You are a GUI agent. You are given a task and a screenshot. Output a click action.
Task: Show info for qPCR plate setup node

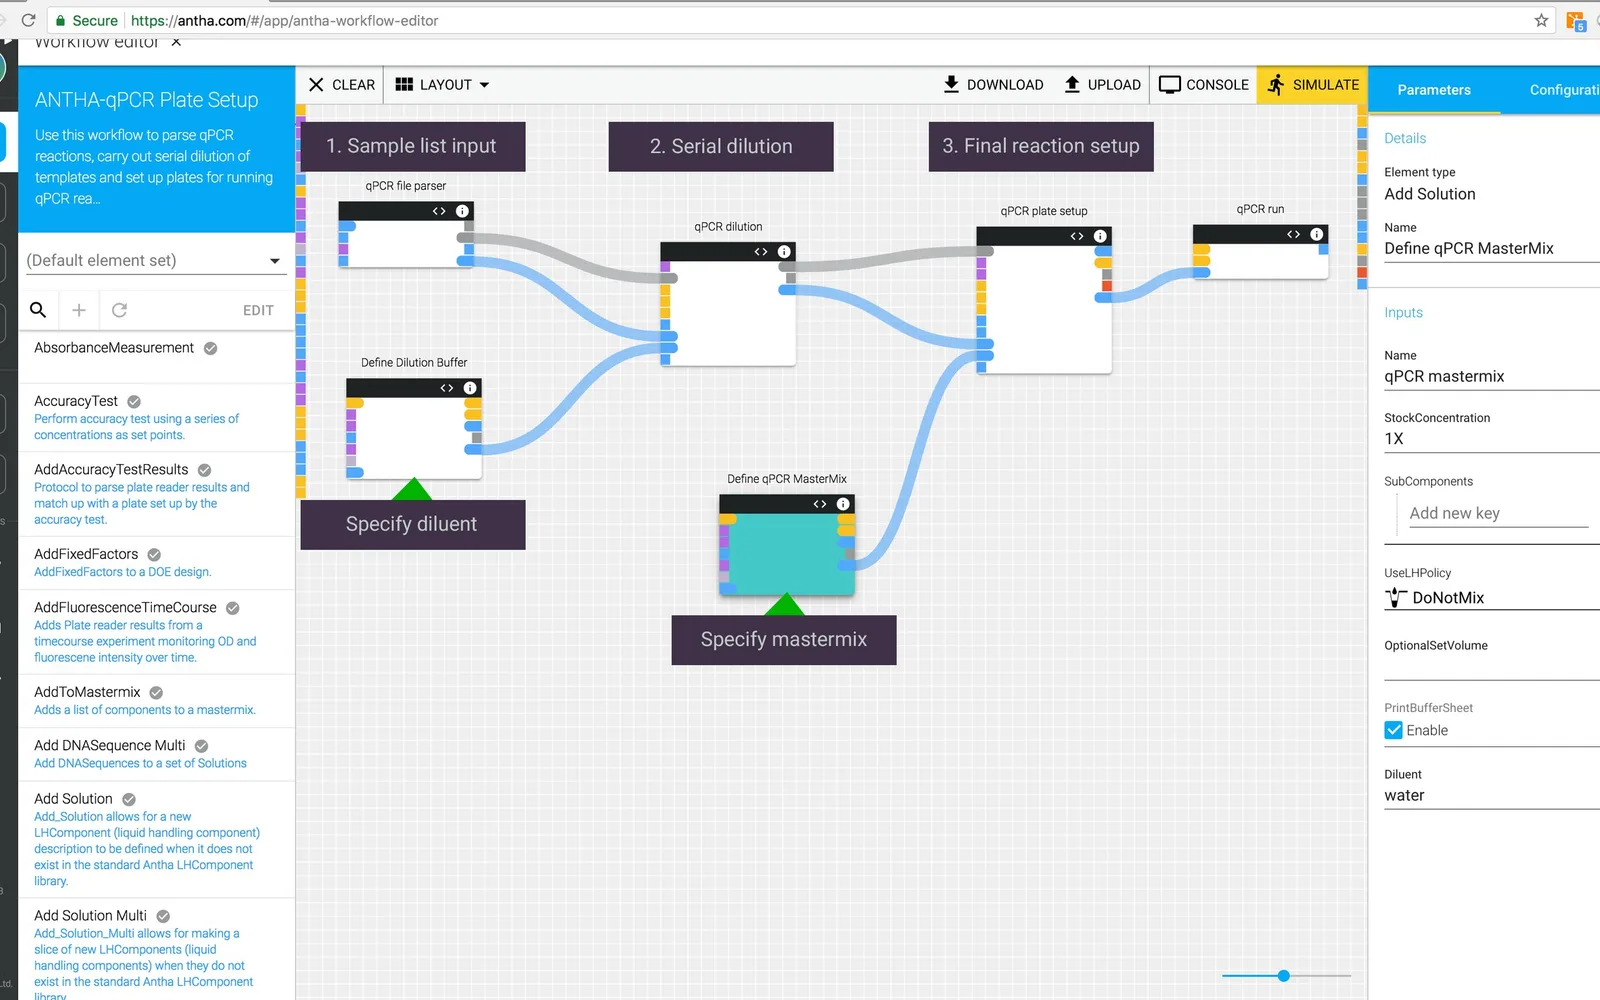pyautogui.click(x=1100, y=236)
